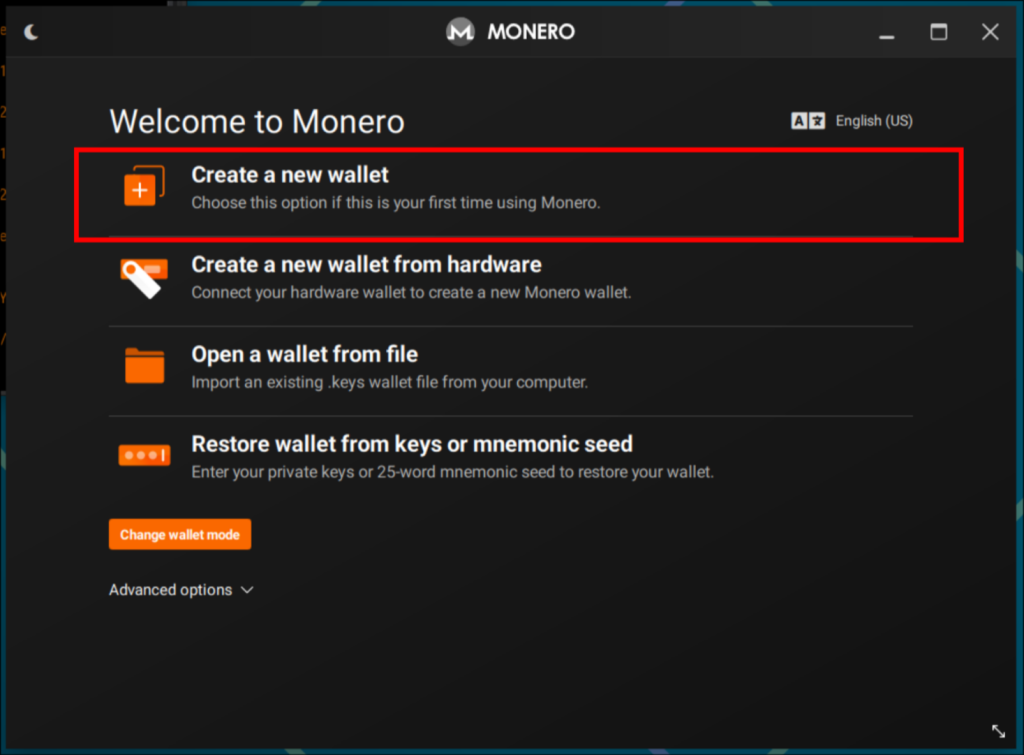1024x755 pixels.
Task: Click the mnemonic seed dots icon
Action: coord(143,454)
